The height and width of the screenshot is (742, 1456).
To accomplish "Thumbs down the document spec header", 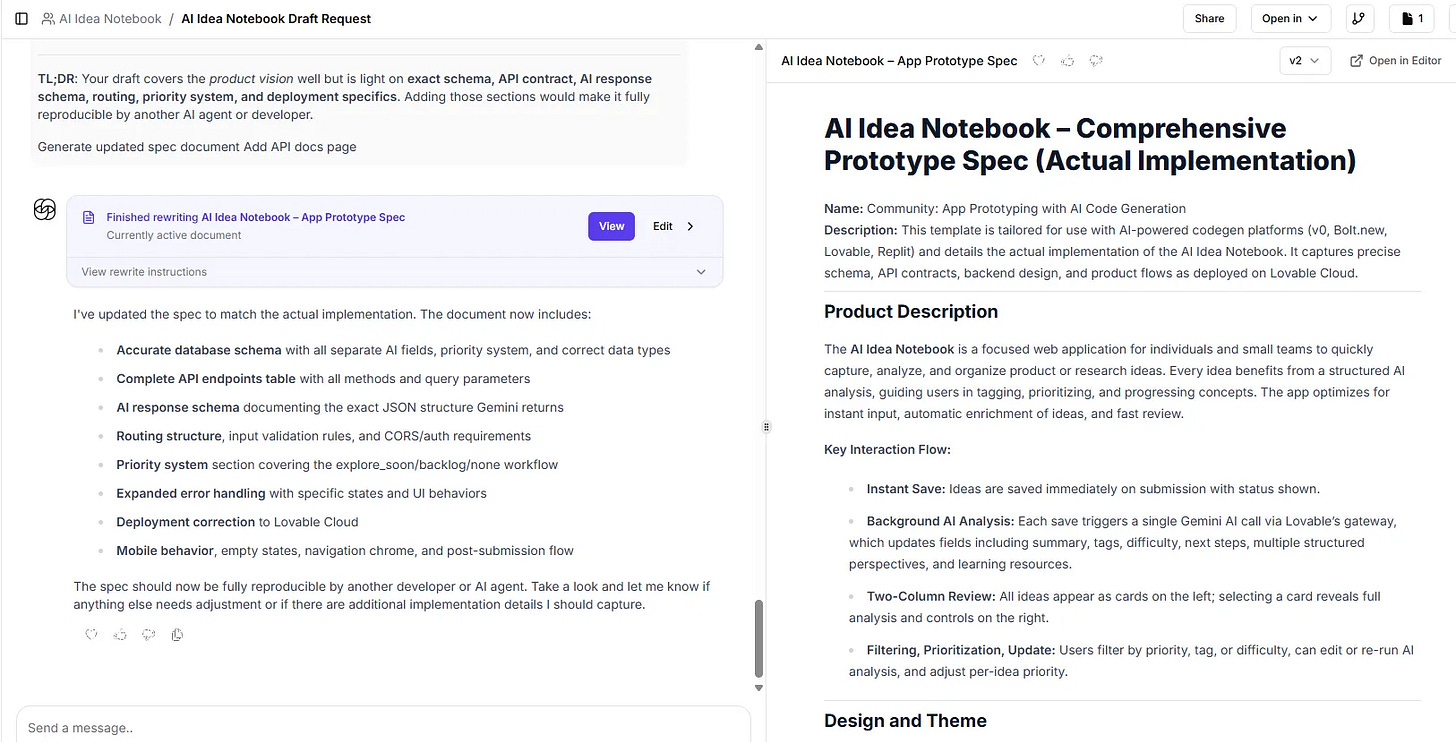I will [1096, 61].
